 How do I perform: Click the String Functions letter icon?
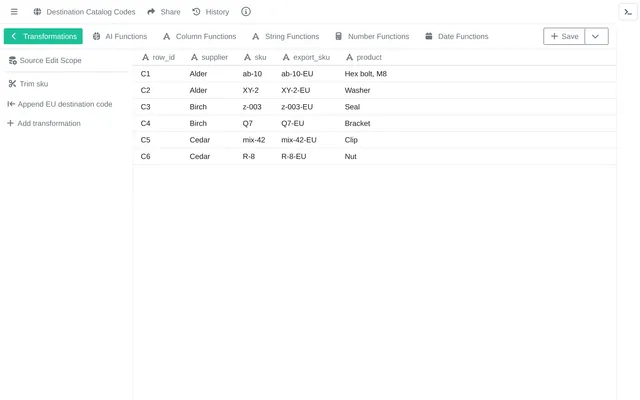click(x=256, y=36)
